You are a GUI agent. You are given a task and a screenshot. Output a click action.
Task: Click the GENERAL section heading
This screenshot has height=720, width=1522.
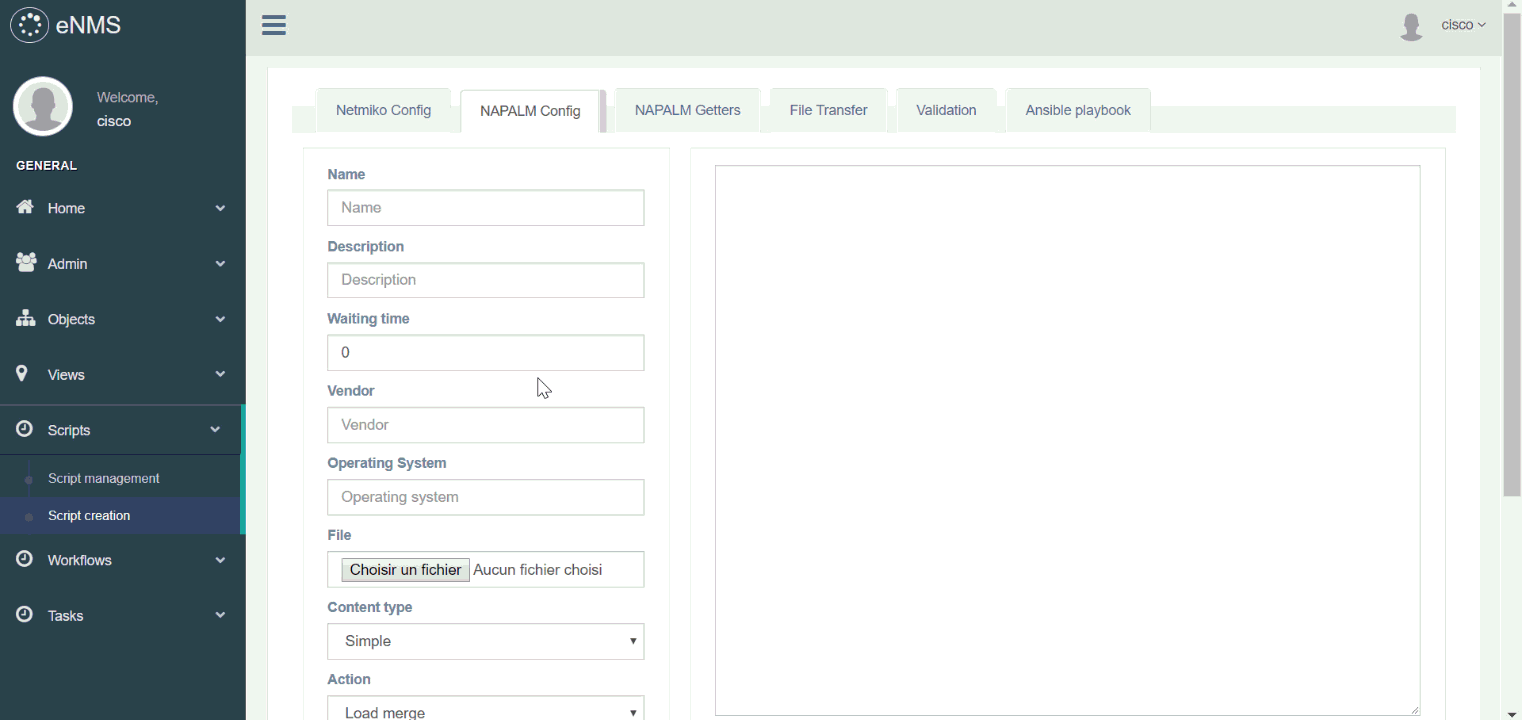[46, 165]
